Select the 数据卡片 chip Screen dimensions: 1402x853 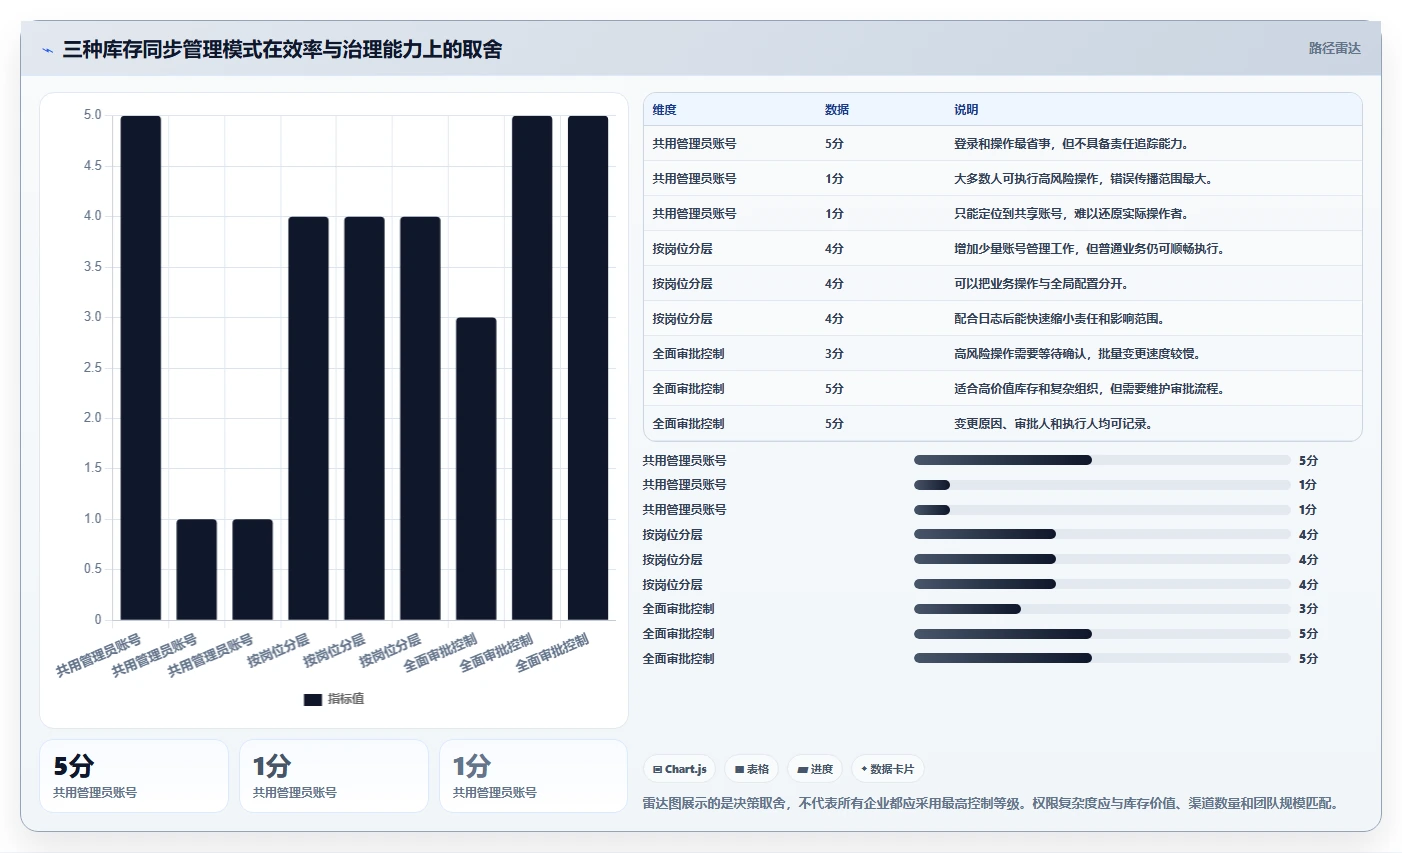pos(888,769)
